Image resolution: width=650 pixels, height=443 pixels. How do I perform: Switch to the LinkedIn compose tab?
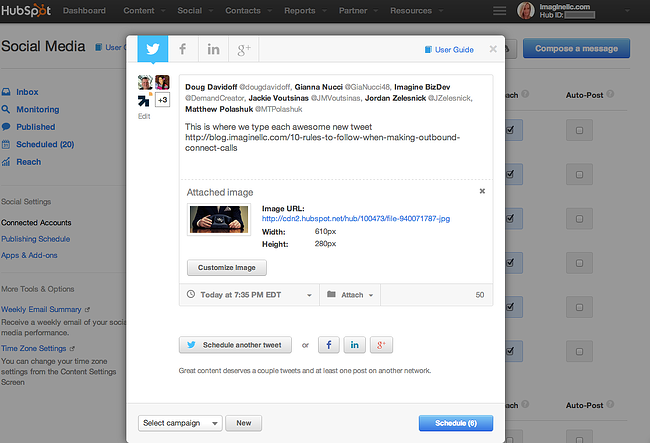click(x=213, y=49)
